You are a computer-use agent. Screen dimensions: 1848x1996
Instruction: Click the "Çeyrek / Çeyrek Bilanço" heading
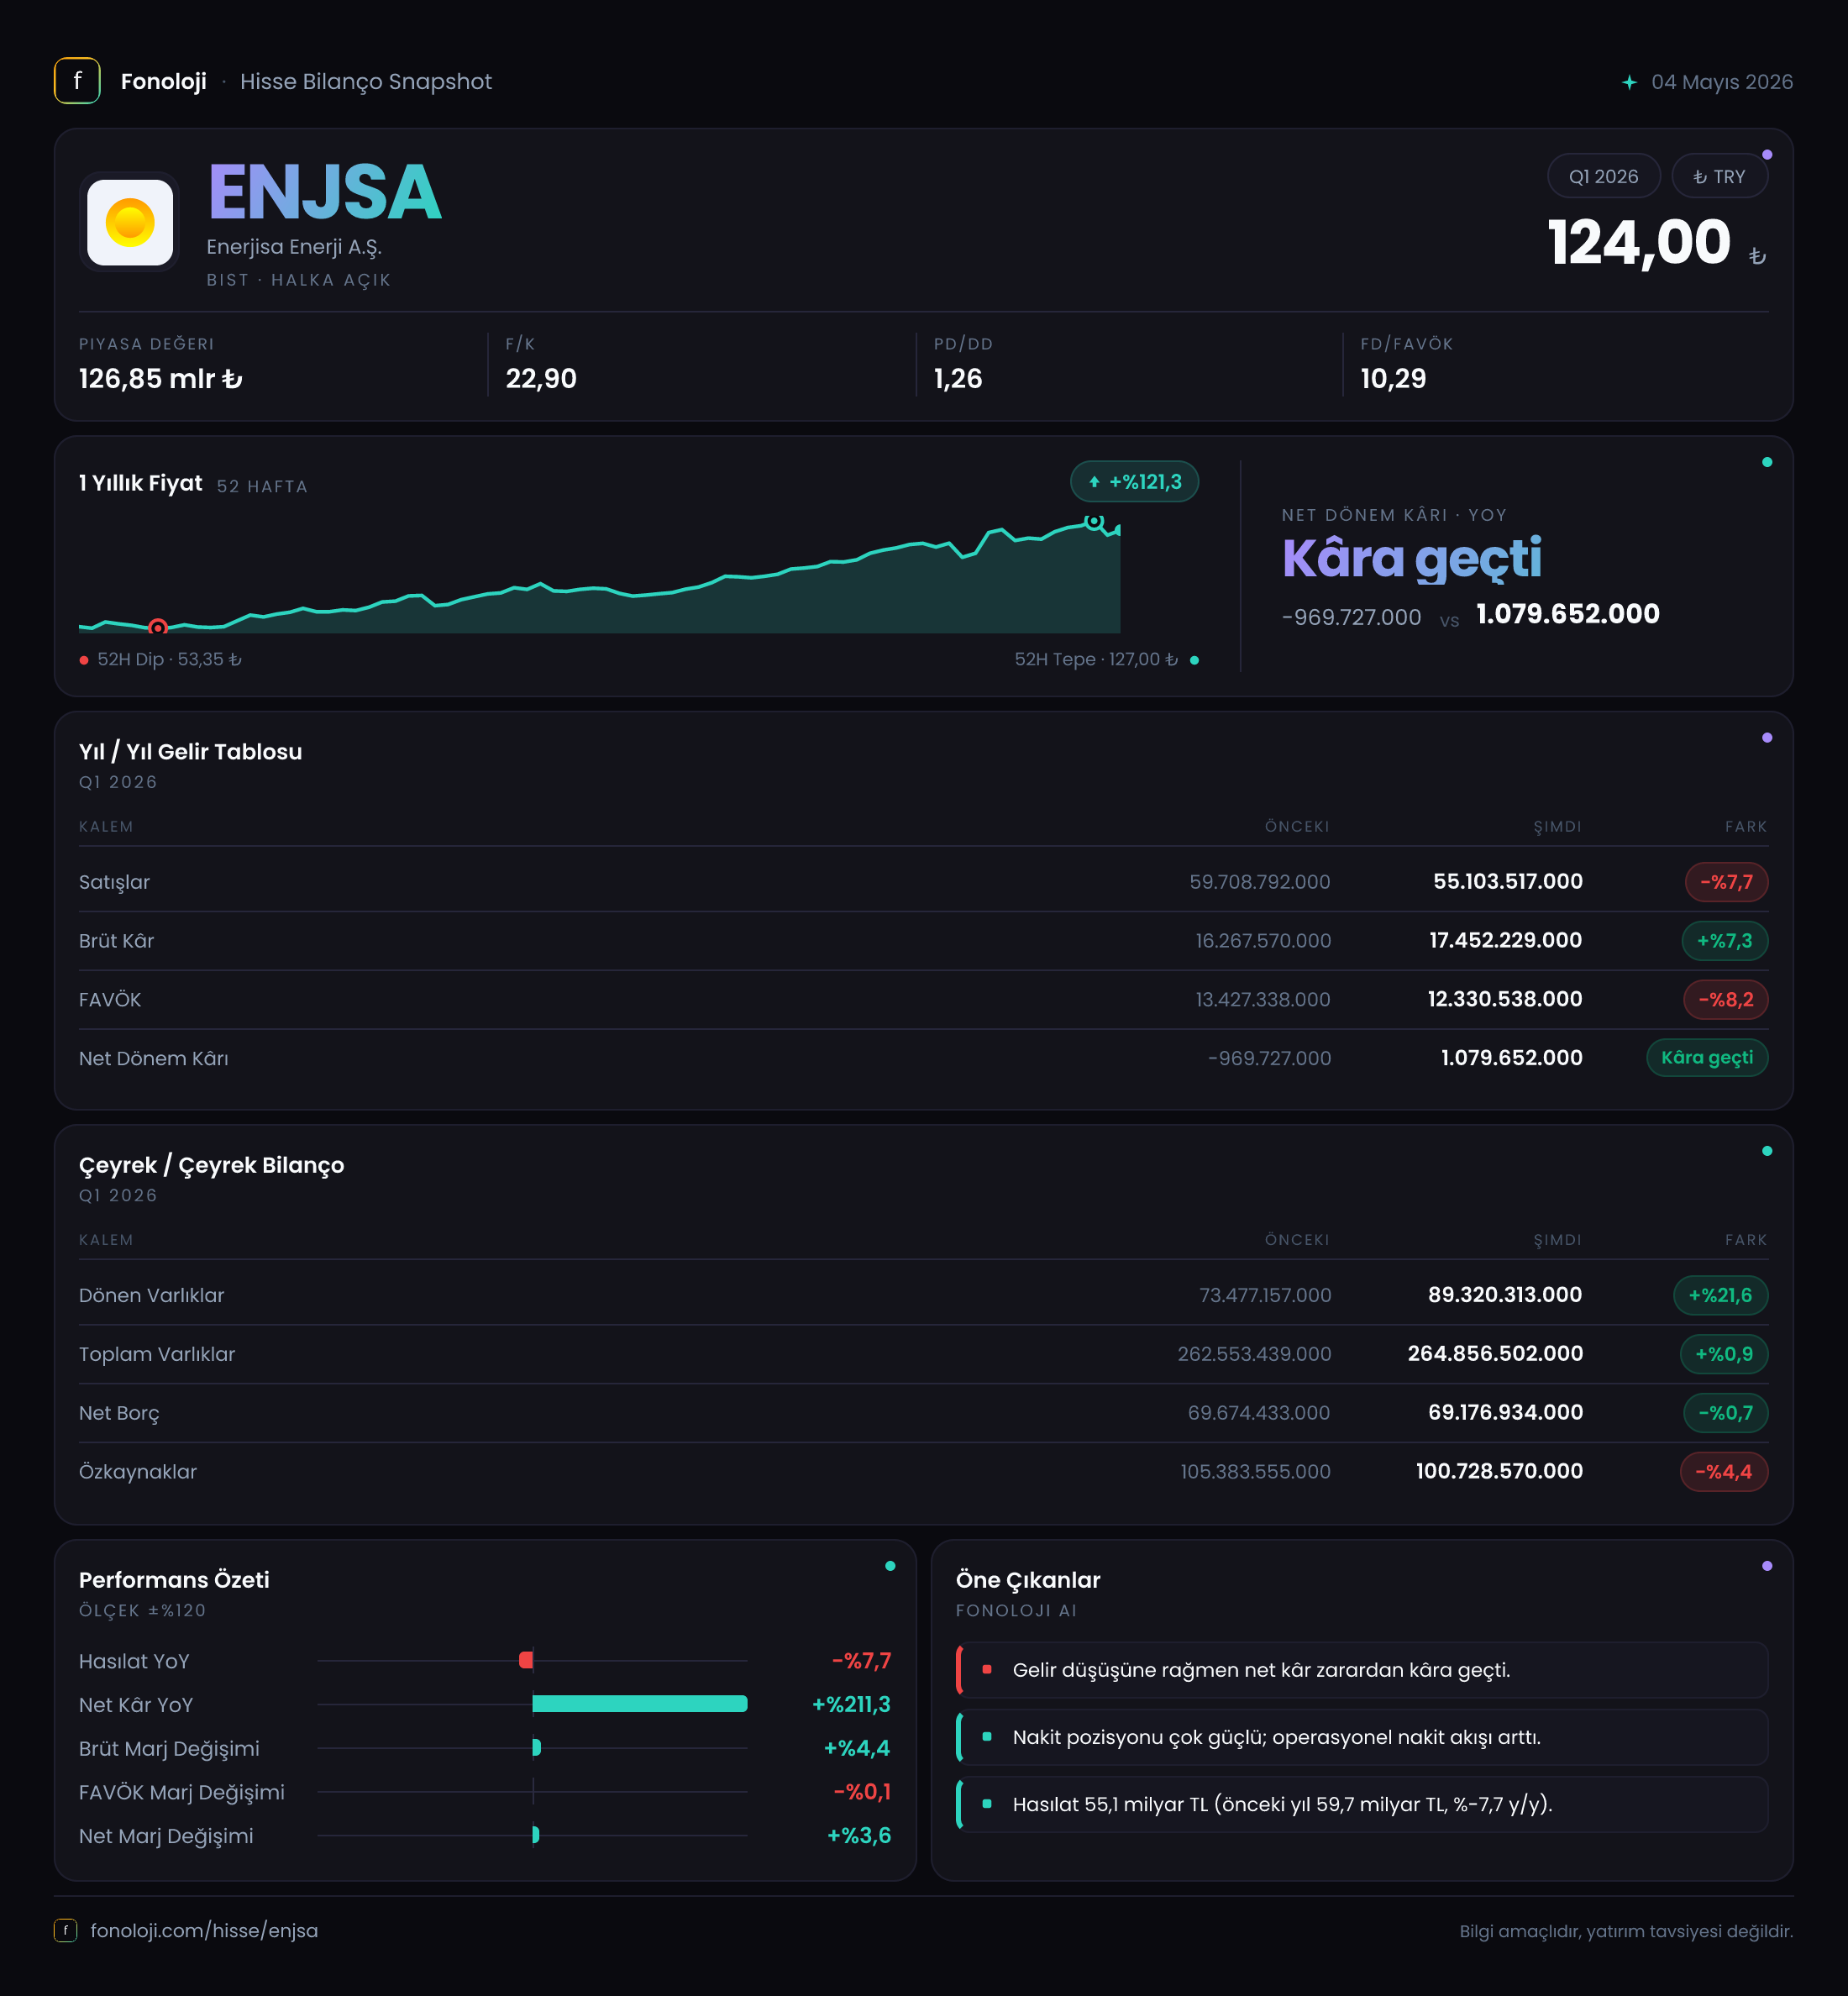tap(211, 1165)
